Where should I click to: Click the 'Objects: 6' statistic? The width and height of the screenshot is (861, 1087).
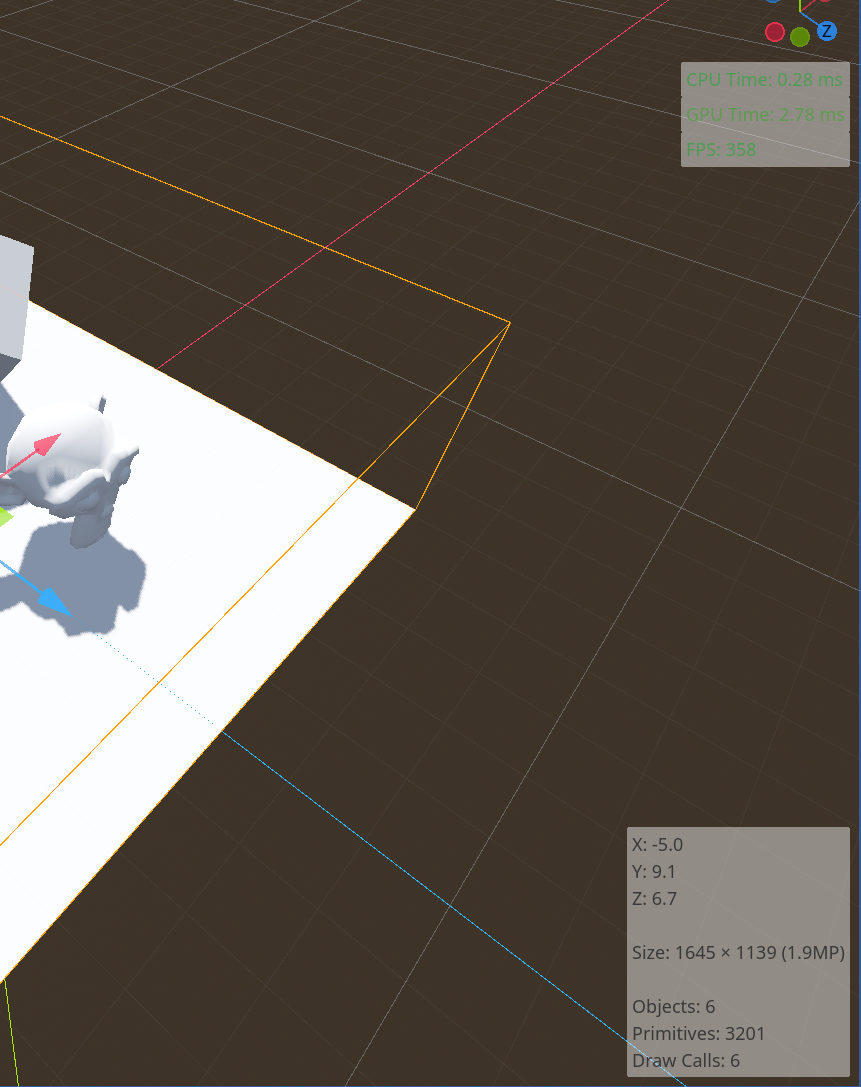tap(673, 1007)
